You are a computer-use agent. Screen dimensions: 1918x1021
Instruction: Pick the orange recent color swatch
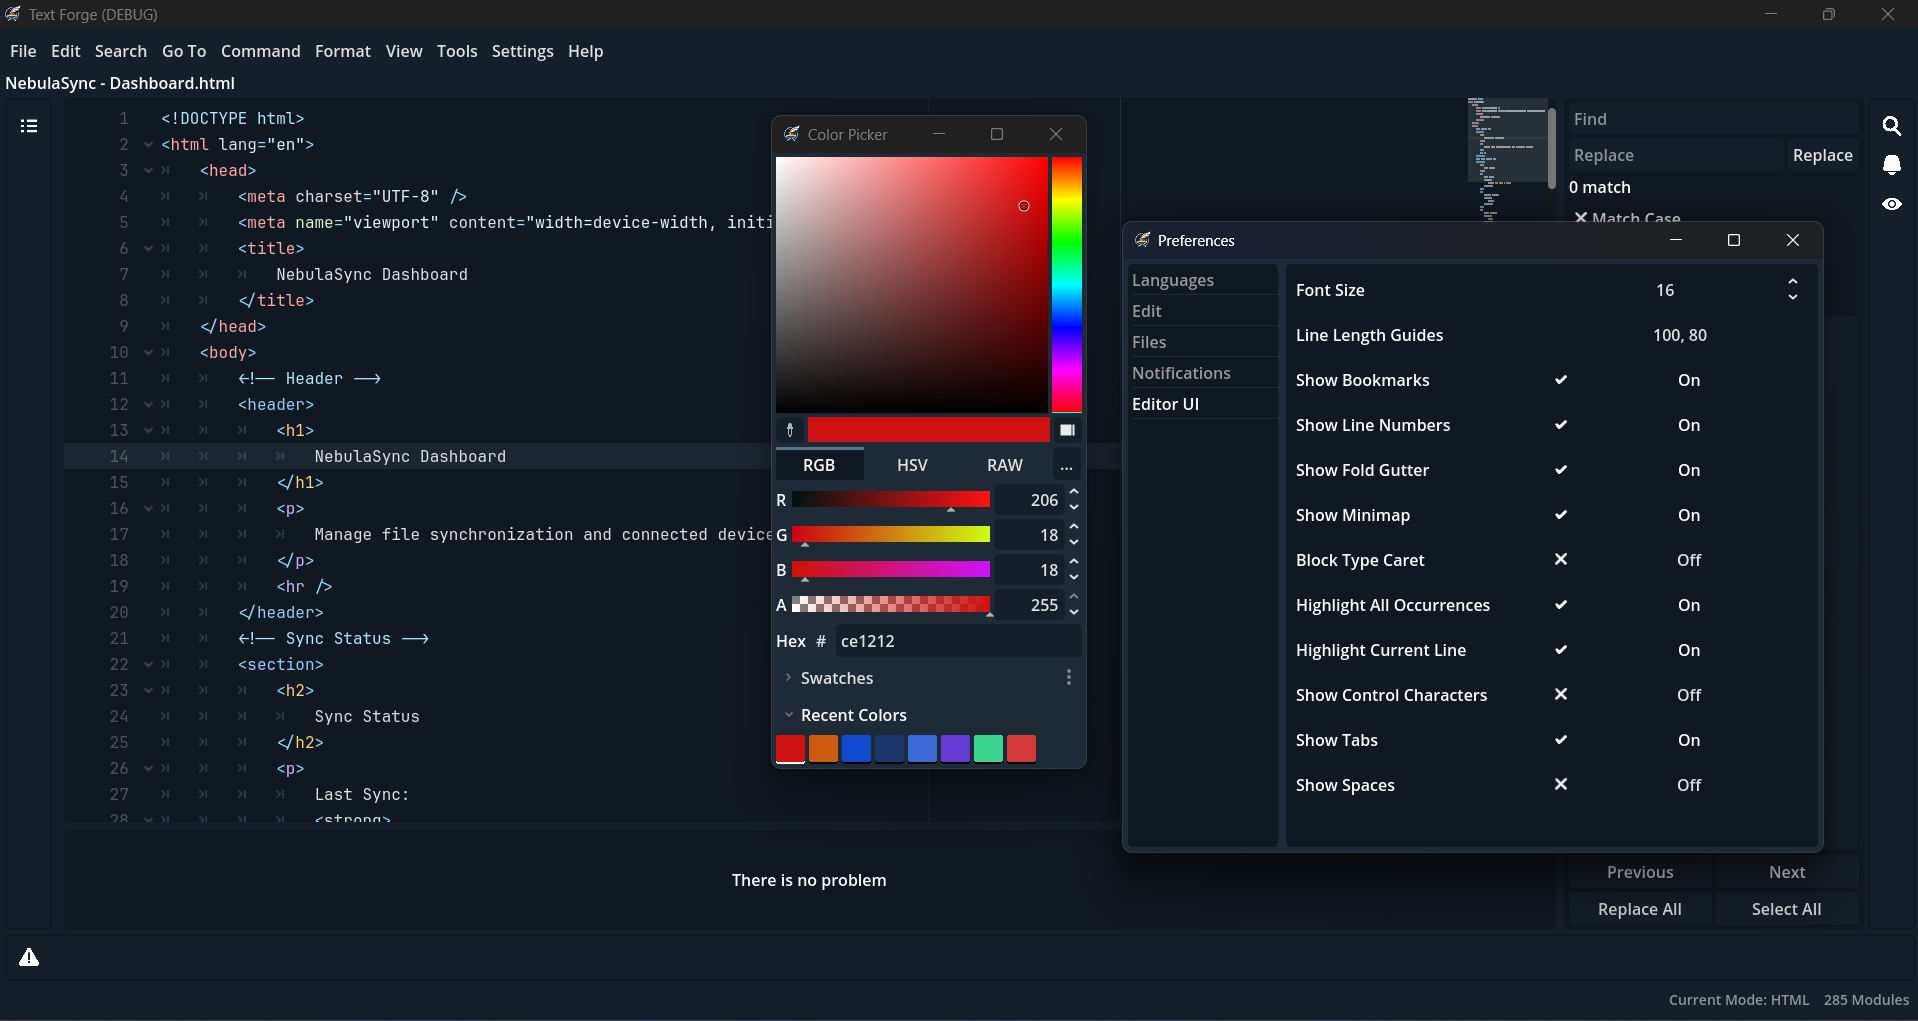(x=823, y=749)
